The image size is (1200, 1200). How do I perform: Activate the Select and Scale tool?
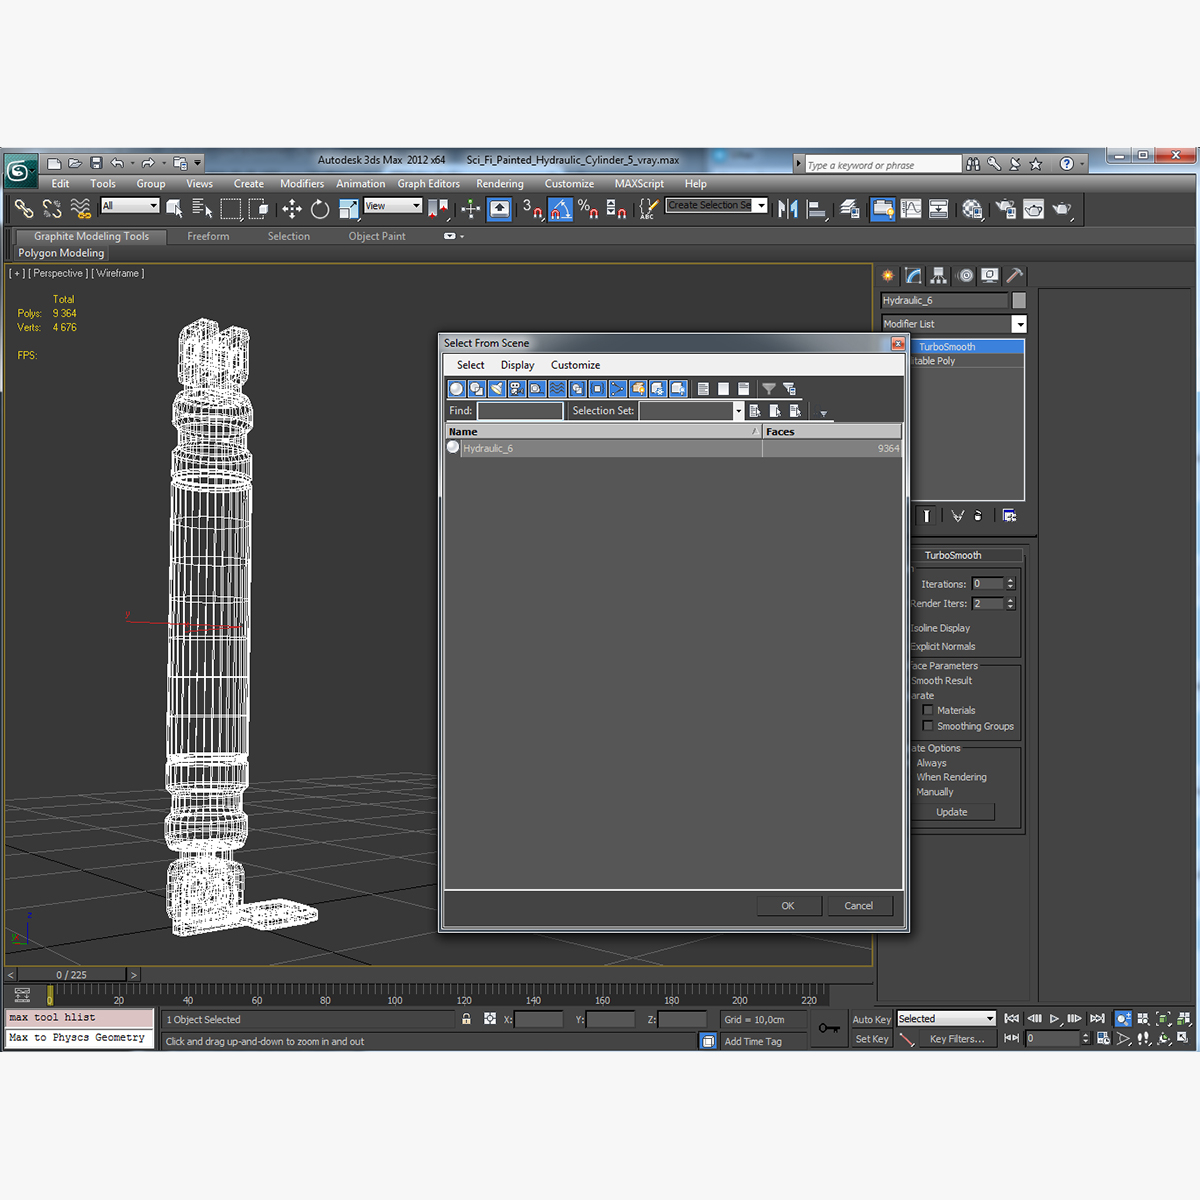(x=348, y=208)
